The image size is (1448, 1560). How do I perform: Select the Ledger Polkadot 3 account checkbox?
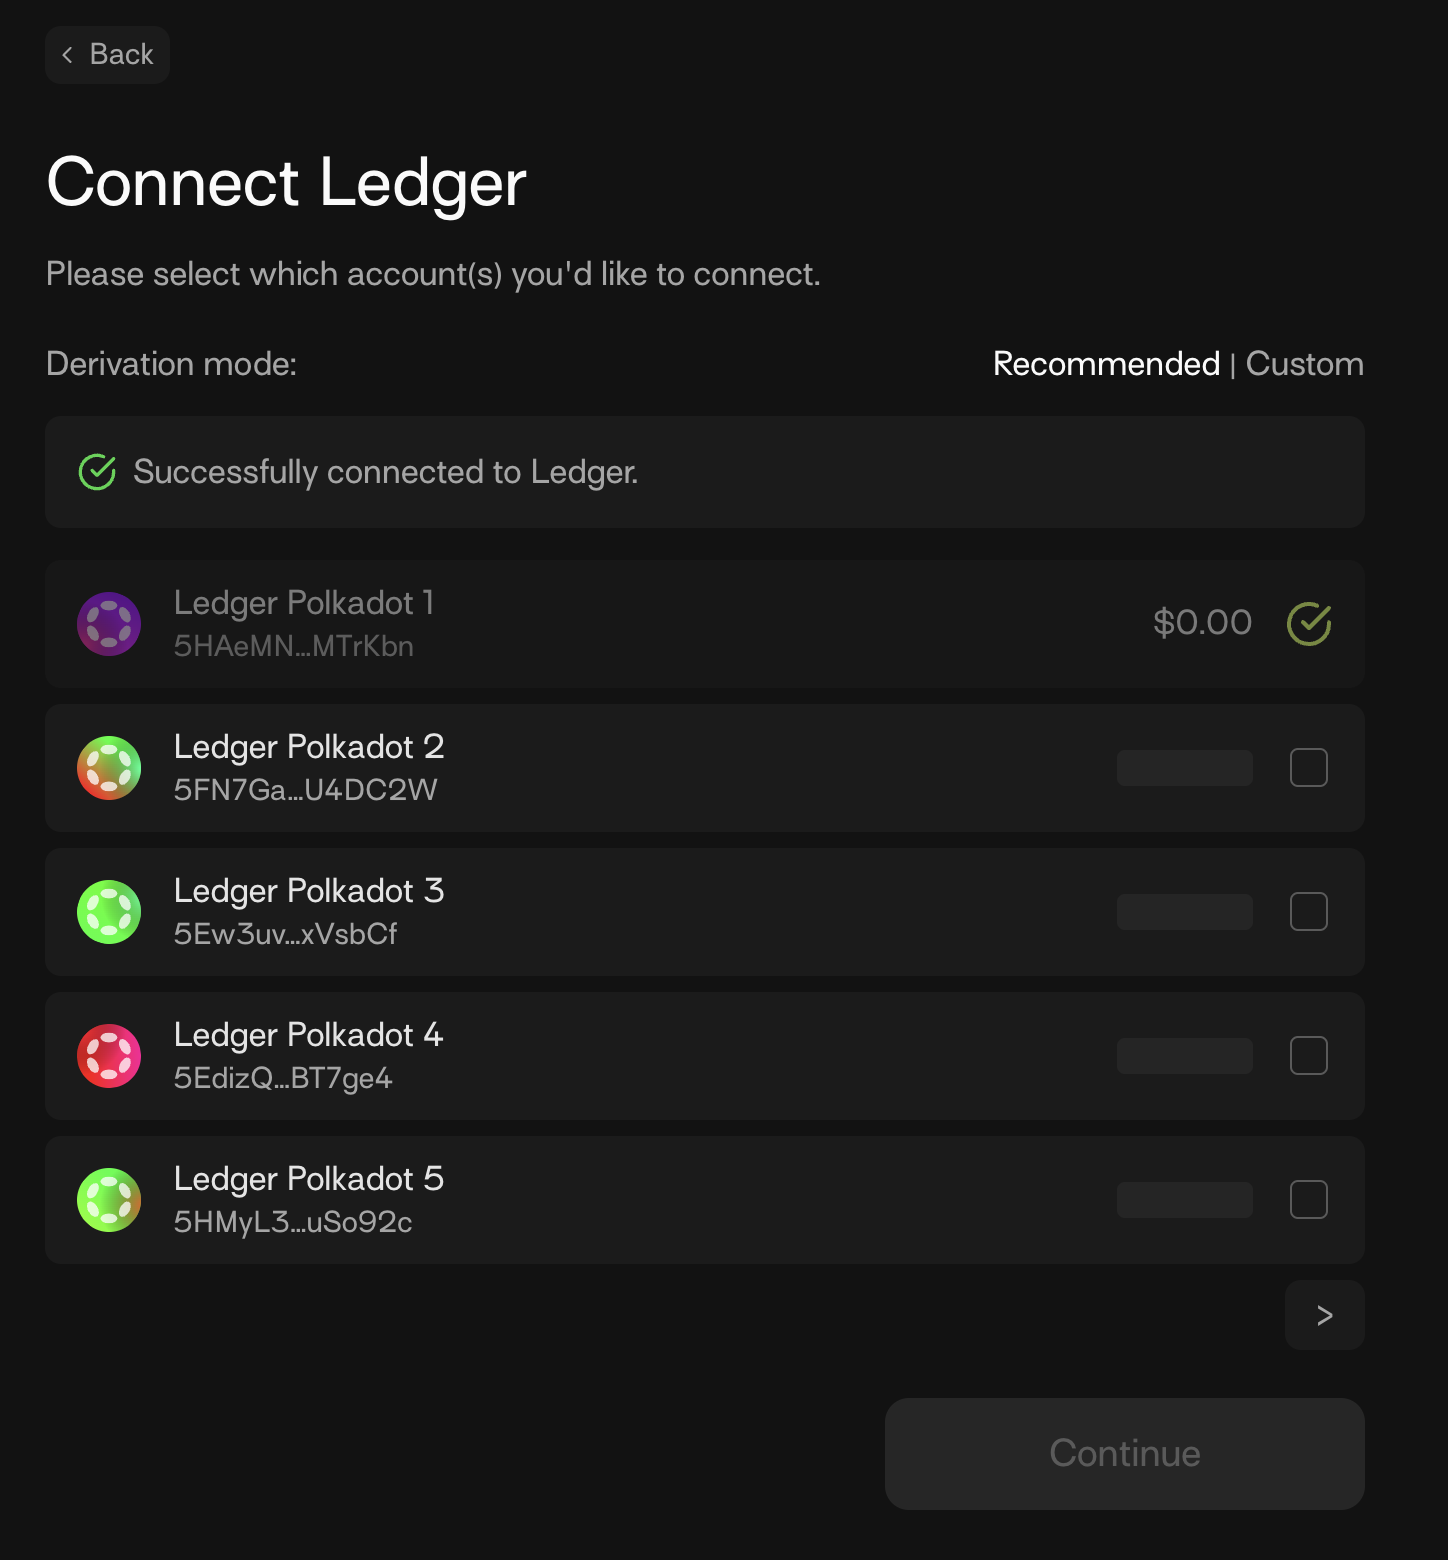tap(1308, 911)
